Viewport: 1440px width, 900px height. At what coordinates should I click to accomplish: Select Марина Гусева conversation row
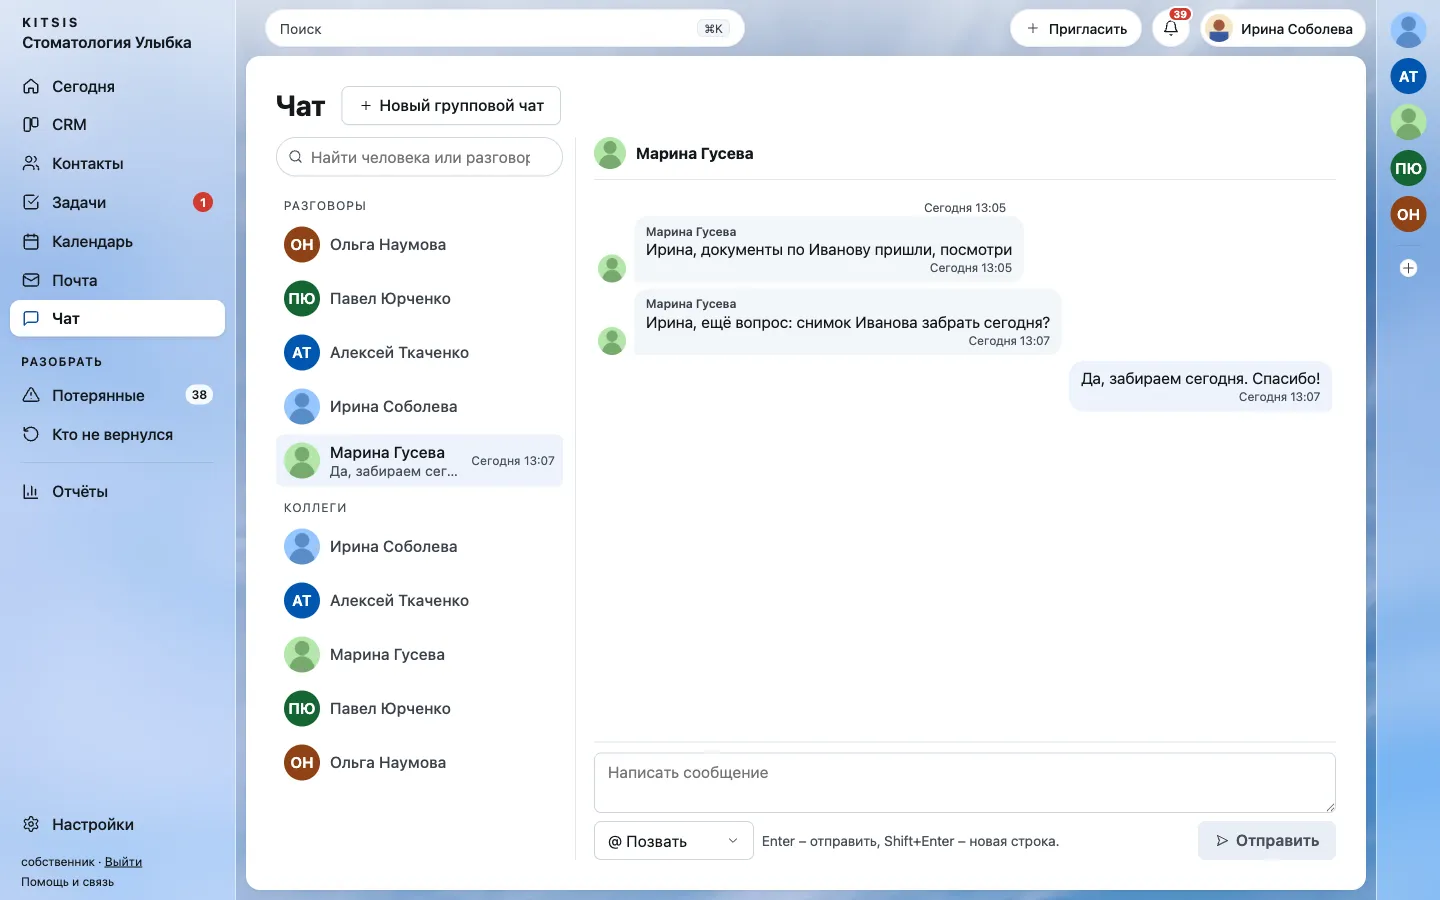point(419,461)
